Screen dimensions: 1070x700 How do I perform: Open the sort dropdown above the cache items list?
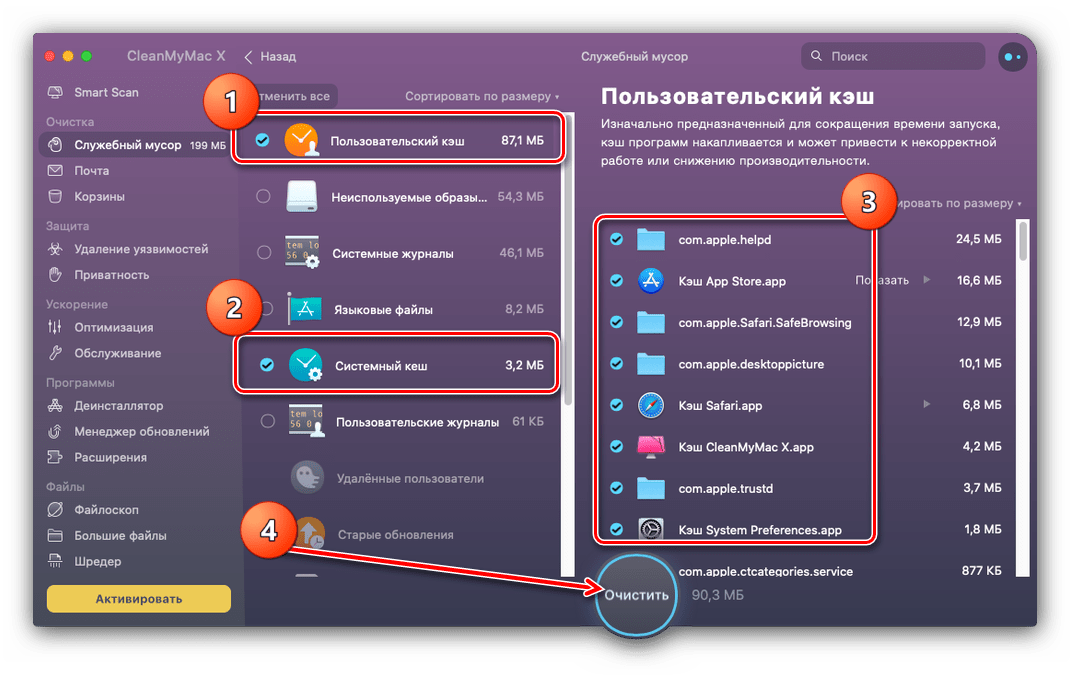pyautogui.click(x=959, y=203)
